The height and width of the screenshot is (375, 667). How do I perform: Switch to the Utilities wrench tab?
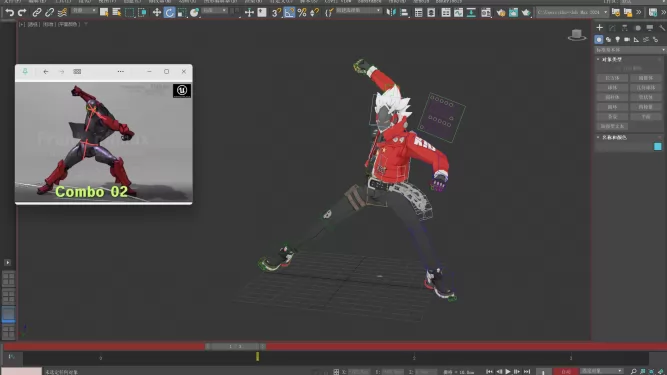click(662, 28)
